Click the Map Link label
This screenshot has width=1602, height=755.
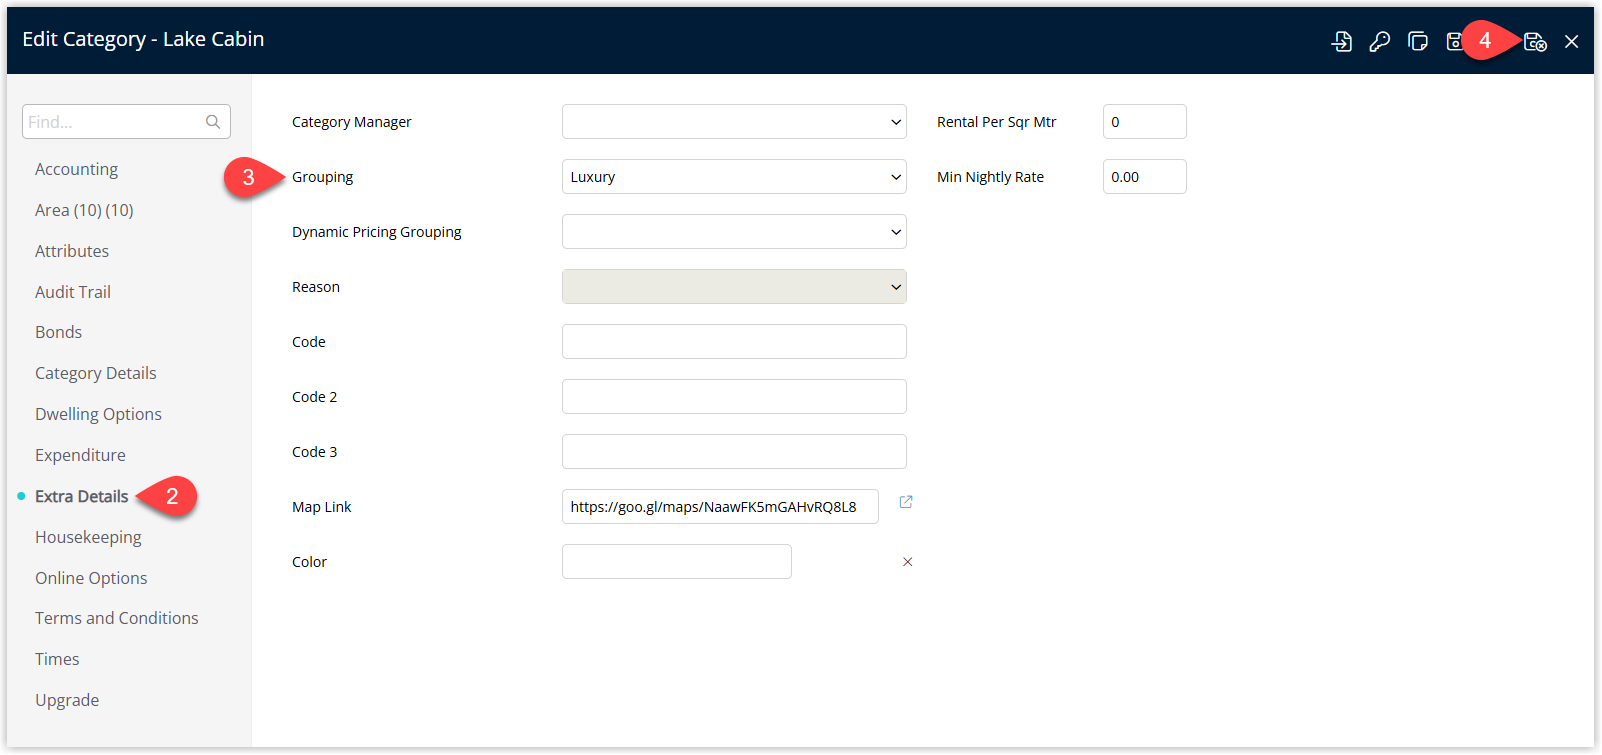tap(322, 507)
